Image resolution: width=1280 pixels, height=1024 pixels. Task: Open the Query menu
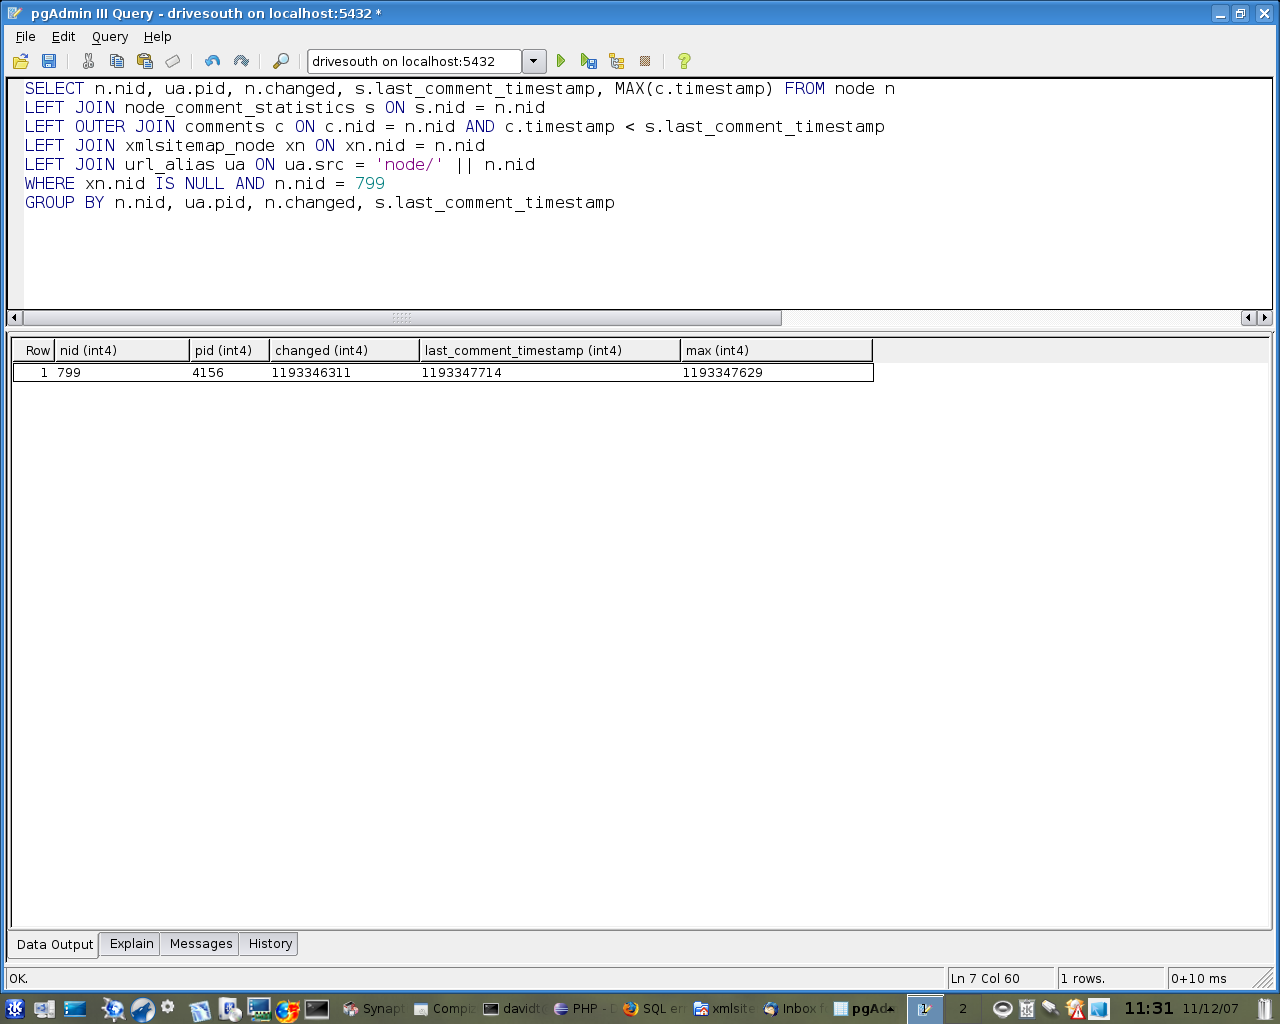pyautogui.click(x=110, y=36)
